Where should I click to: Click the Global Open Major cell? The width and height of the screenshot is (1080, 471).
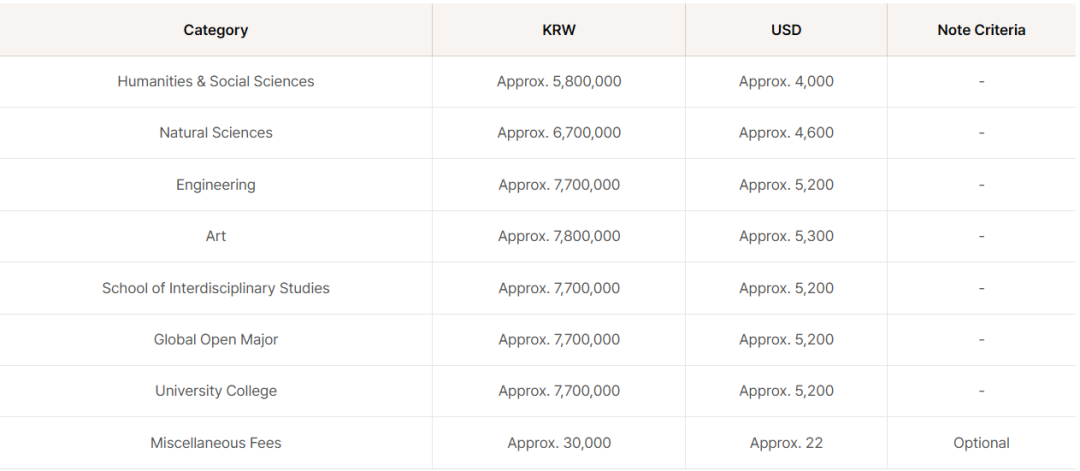216,339
